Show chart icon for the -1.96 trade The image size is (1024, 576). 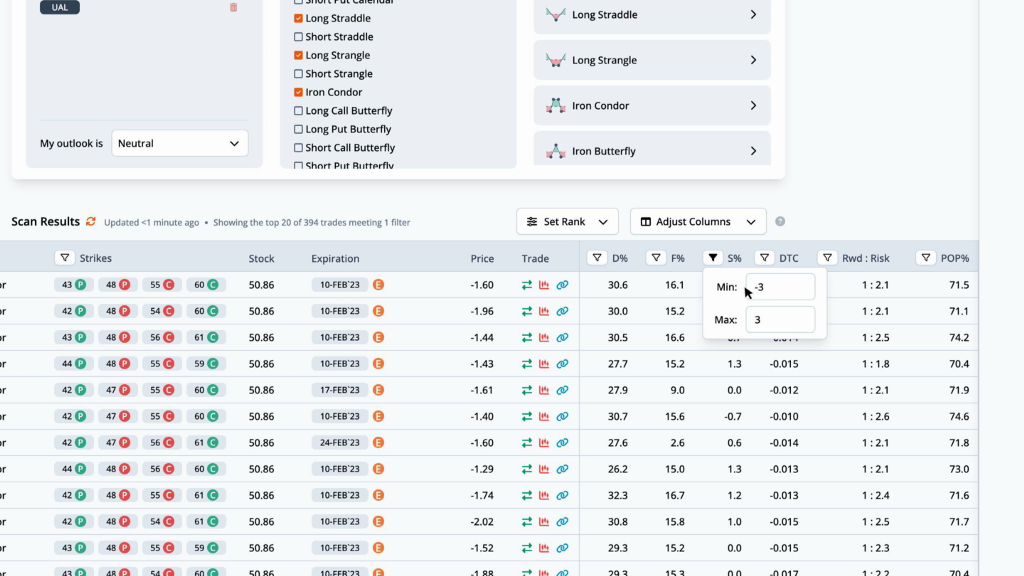[x=544, y=311]
